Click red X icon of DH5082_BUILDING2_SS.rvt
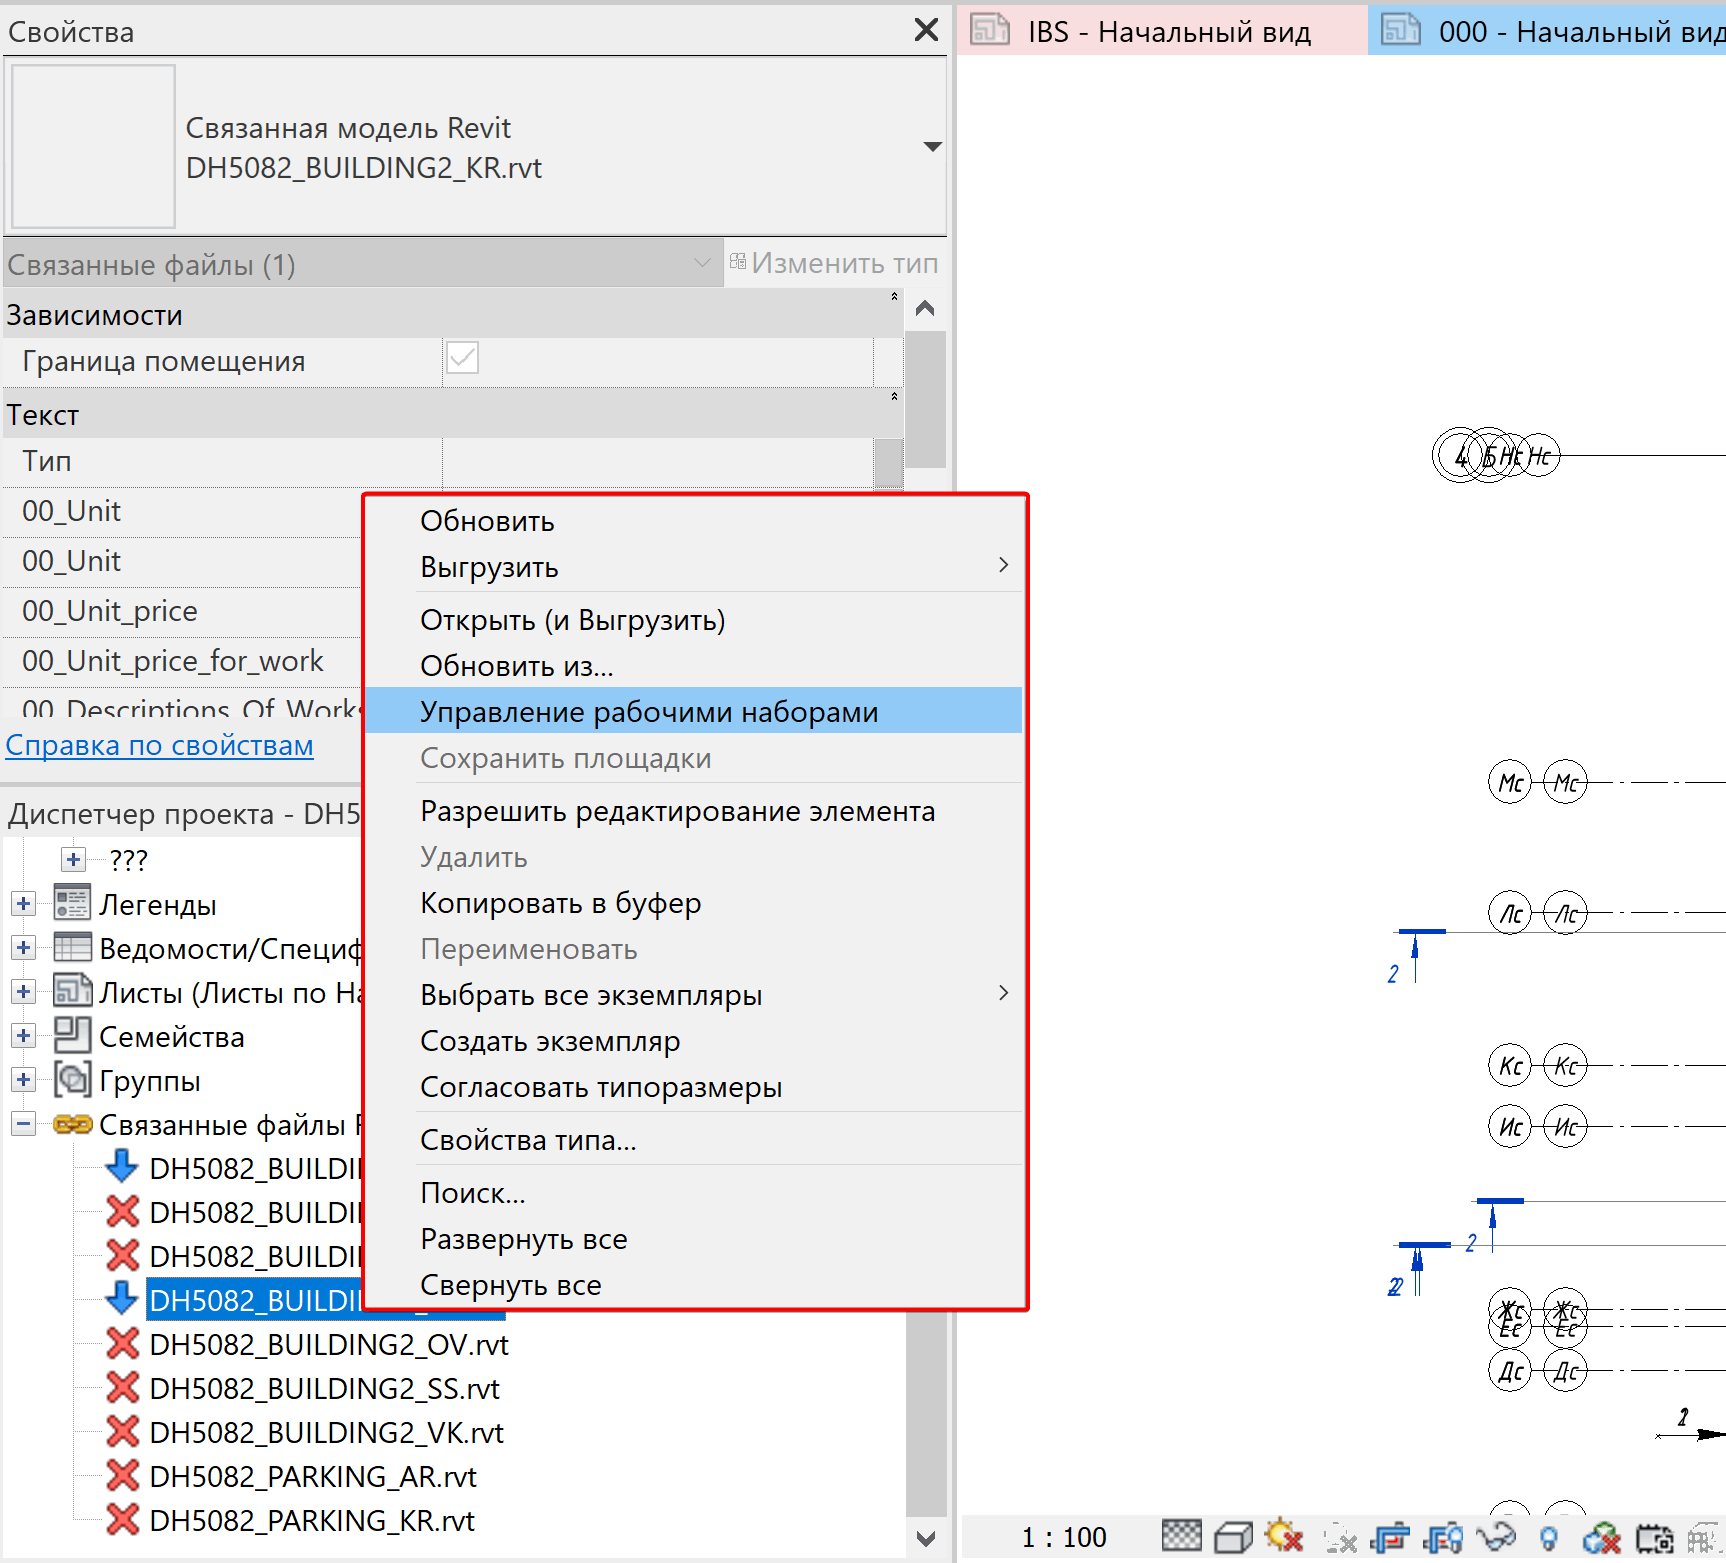The image size is (1726, 1563). click(x=122, y=1387)
